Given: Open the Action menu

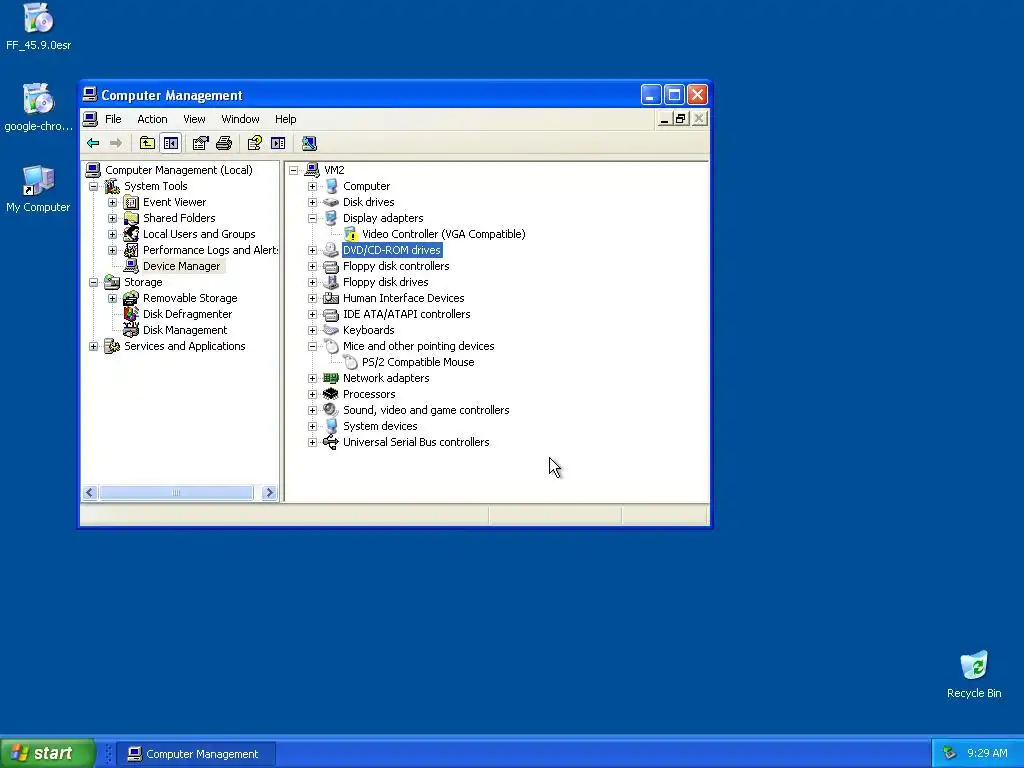Looking at the screenshot, I should tap(152, 119).
